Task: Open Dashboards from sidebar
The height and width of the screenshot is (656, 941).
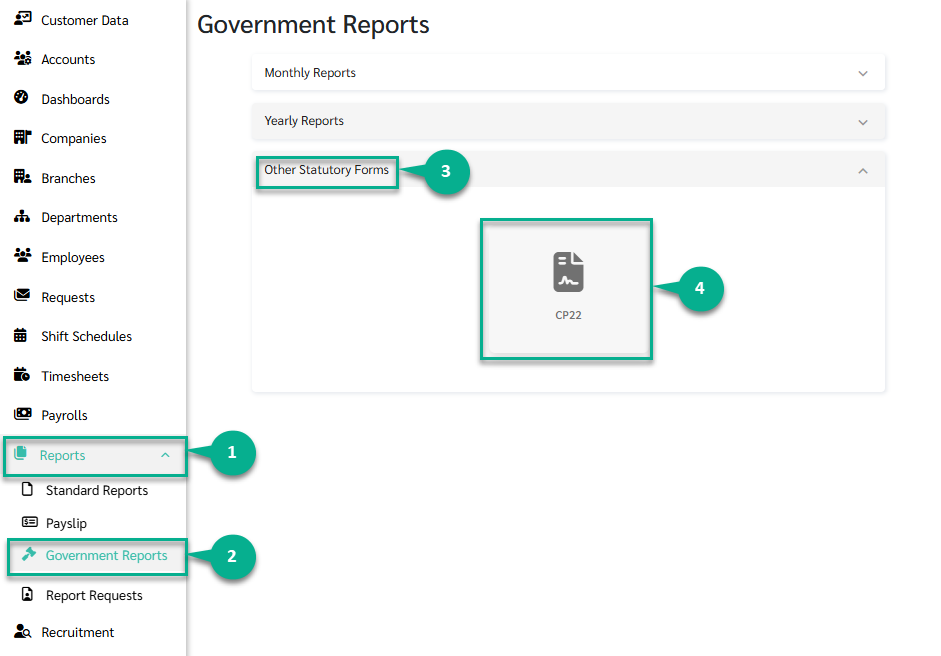Action: (75, 99)
